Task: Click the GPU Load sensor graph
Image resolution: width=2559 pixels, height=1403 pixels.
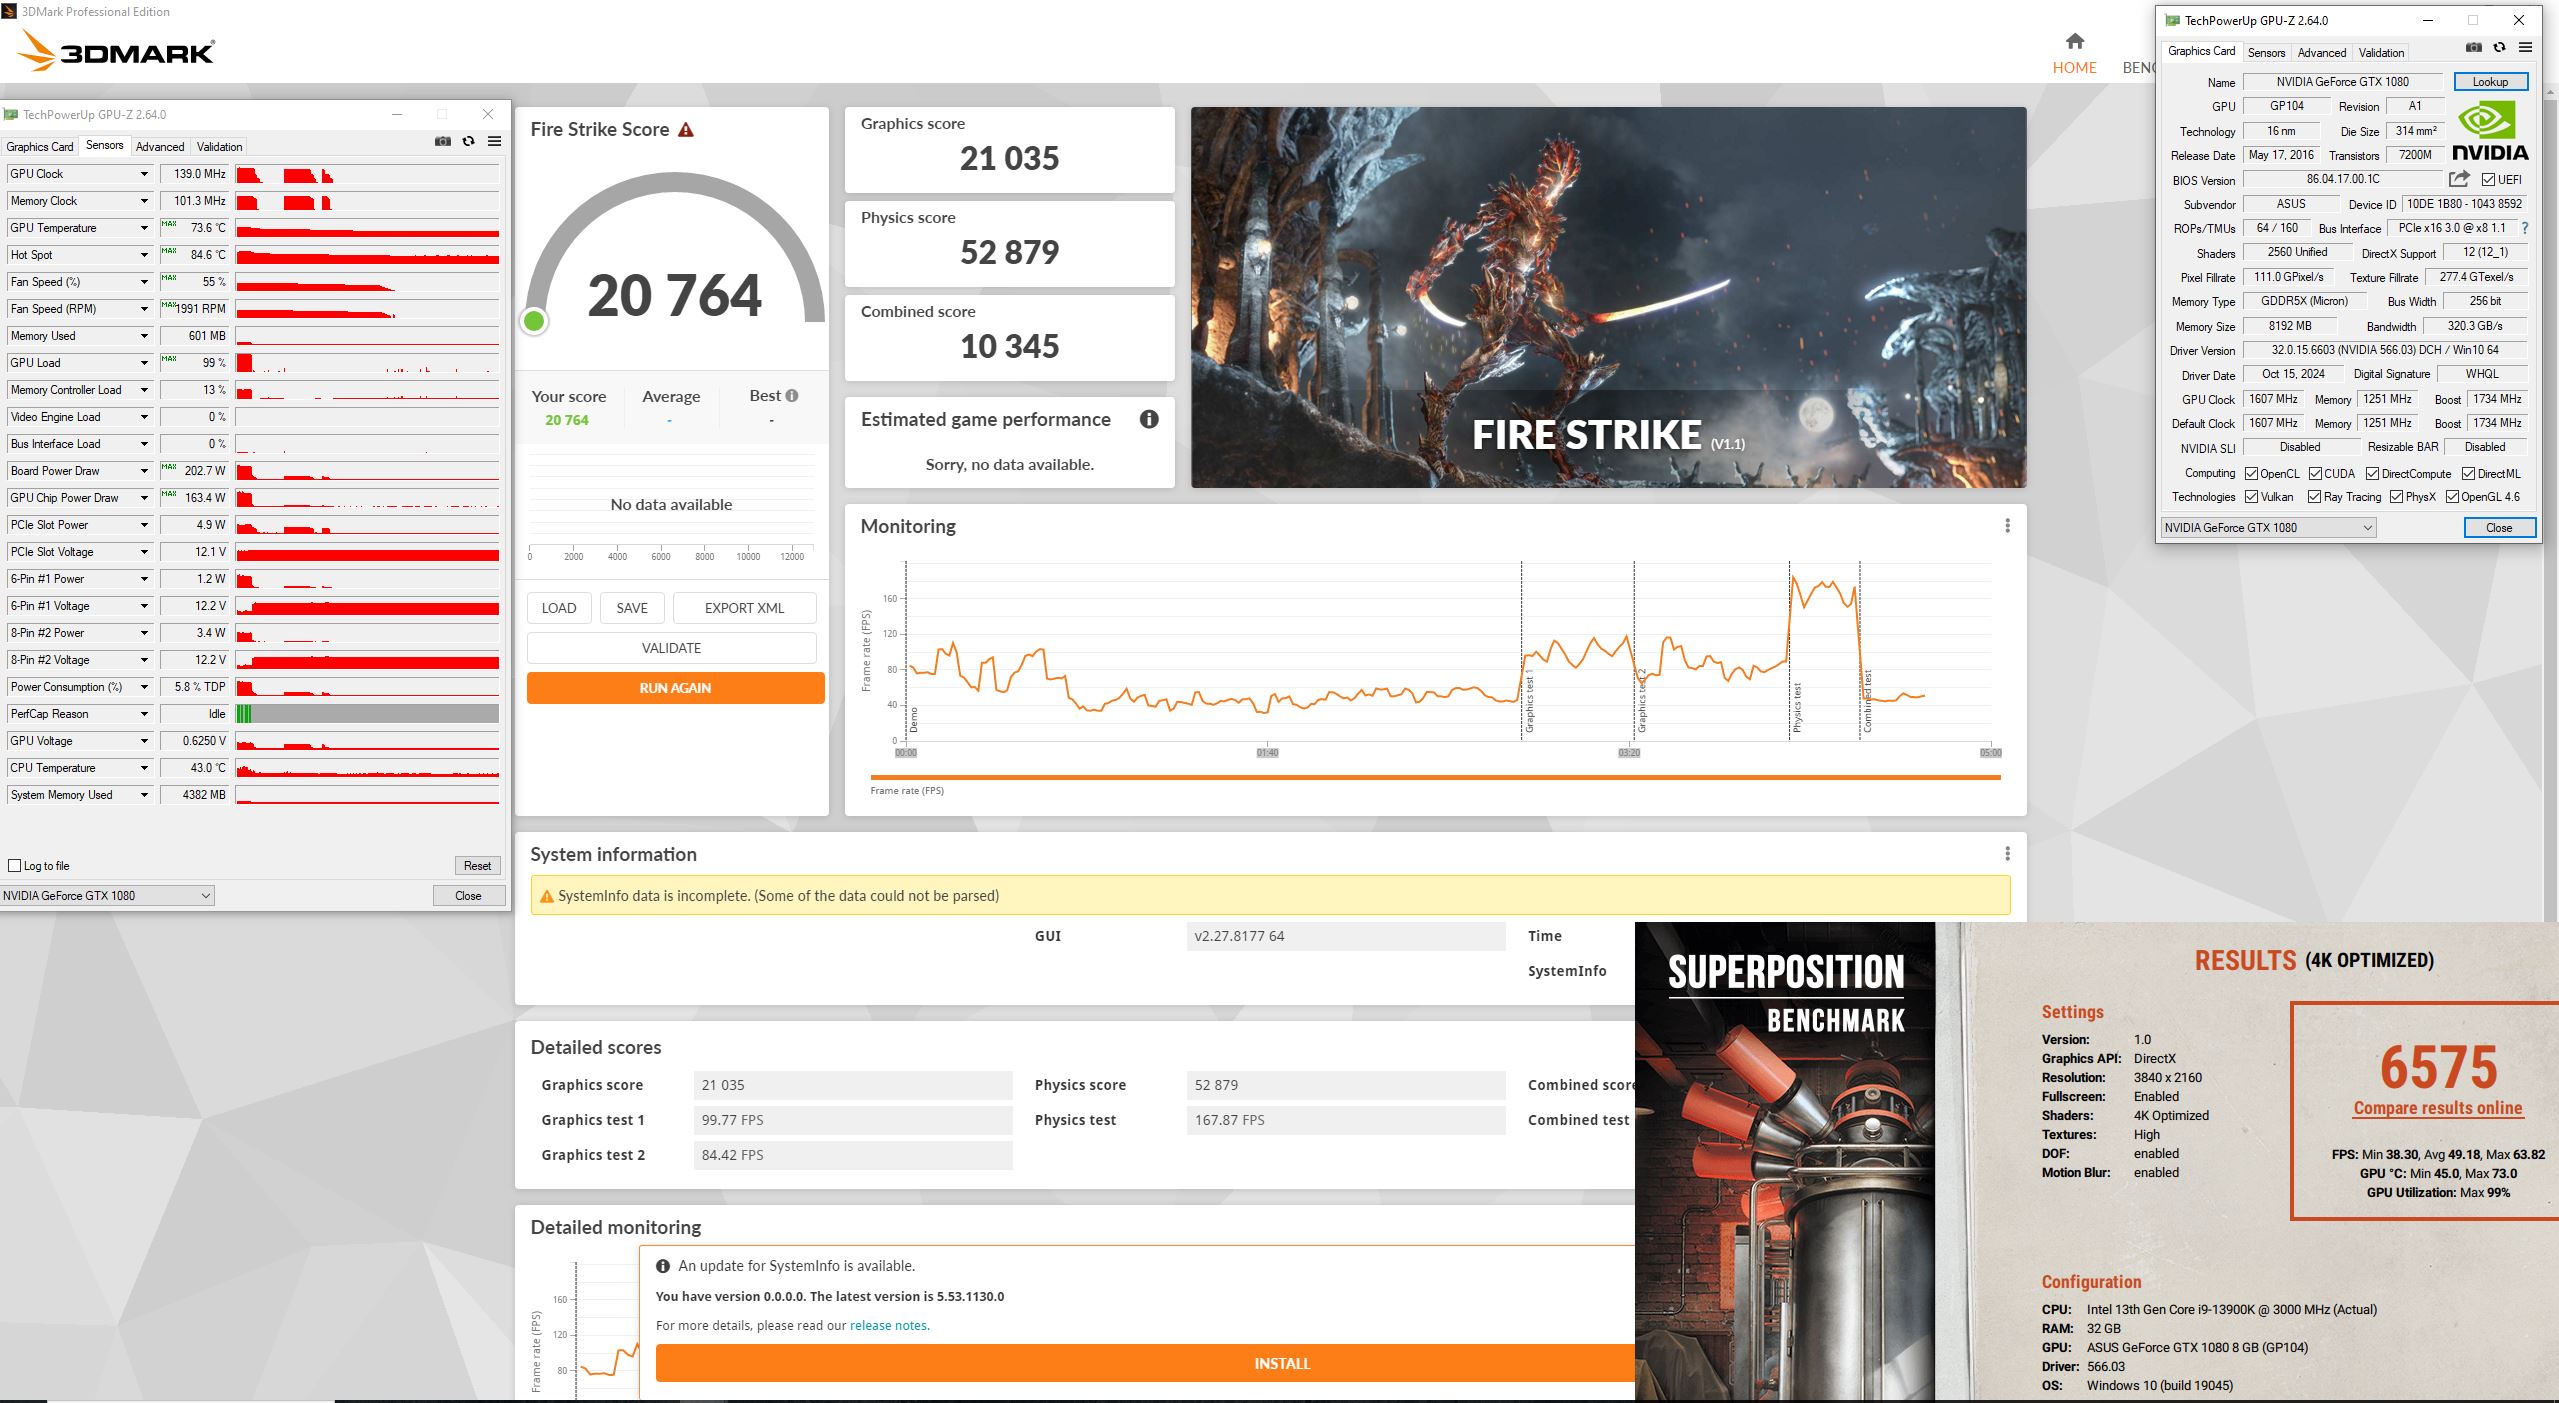Action: tap(367, 363)
